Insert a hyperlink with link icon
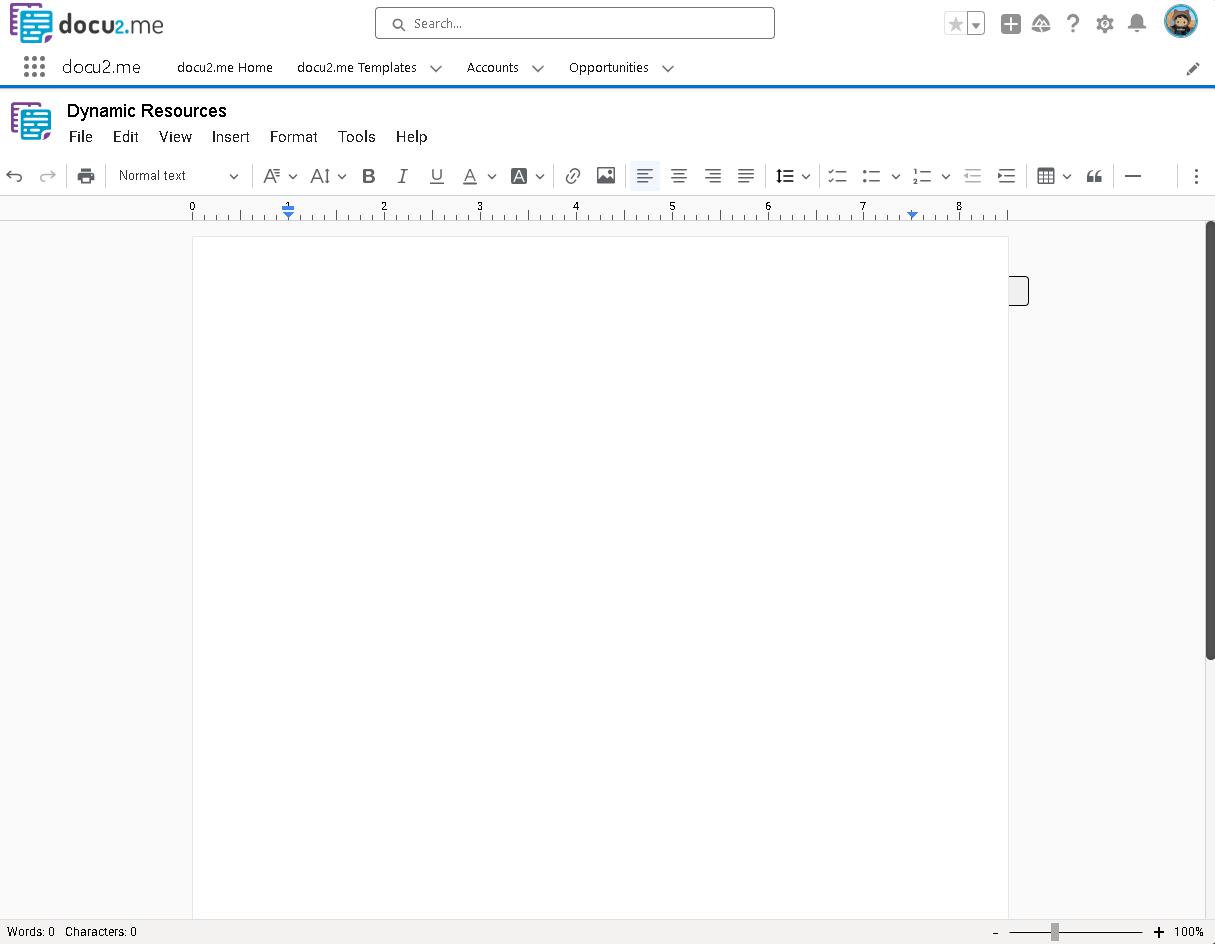The height and width of the screenshot is (944, 1215). tap(573, 176)
